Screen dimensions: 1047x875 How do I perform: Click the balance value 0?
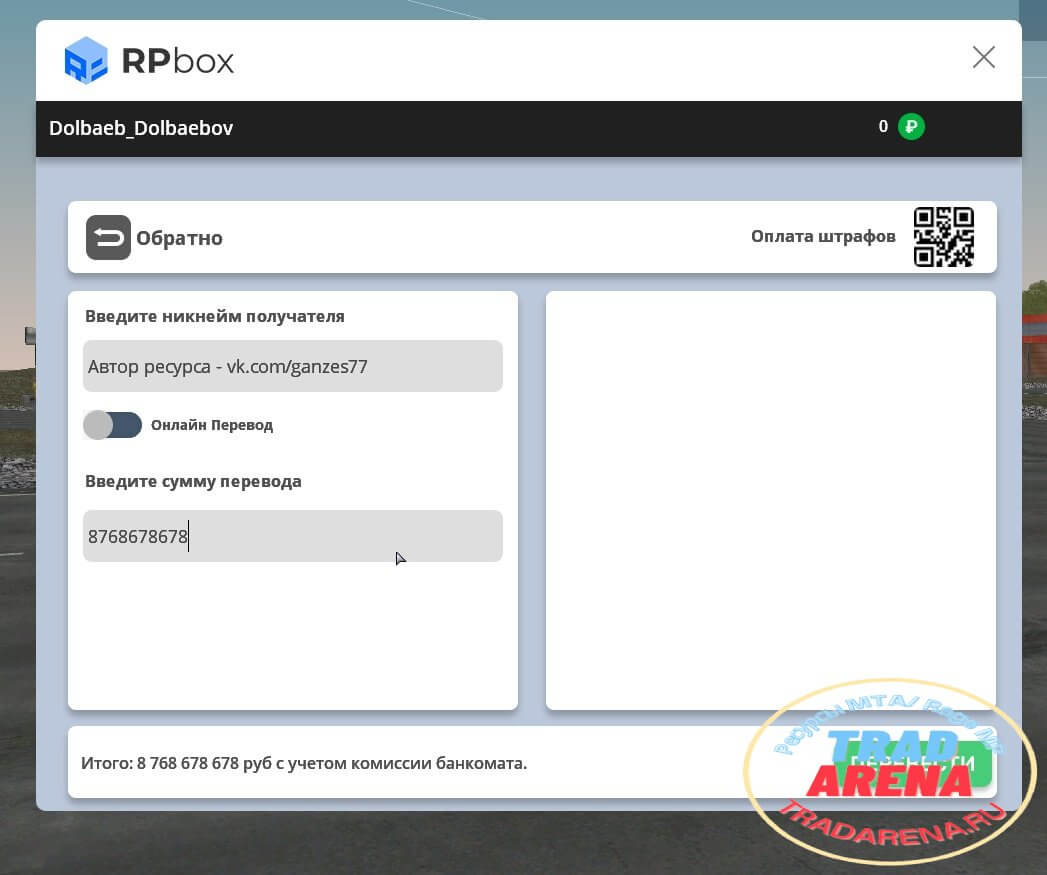tap(883, 126)
